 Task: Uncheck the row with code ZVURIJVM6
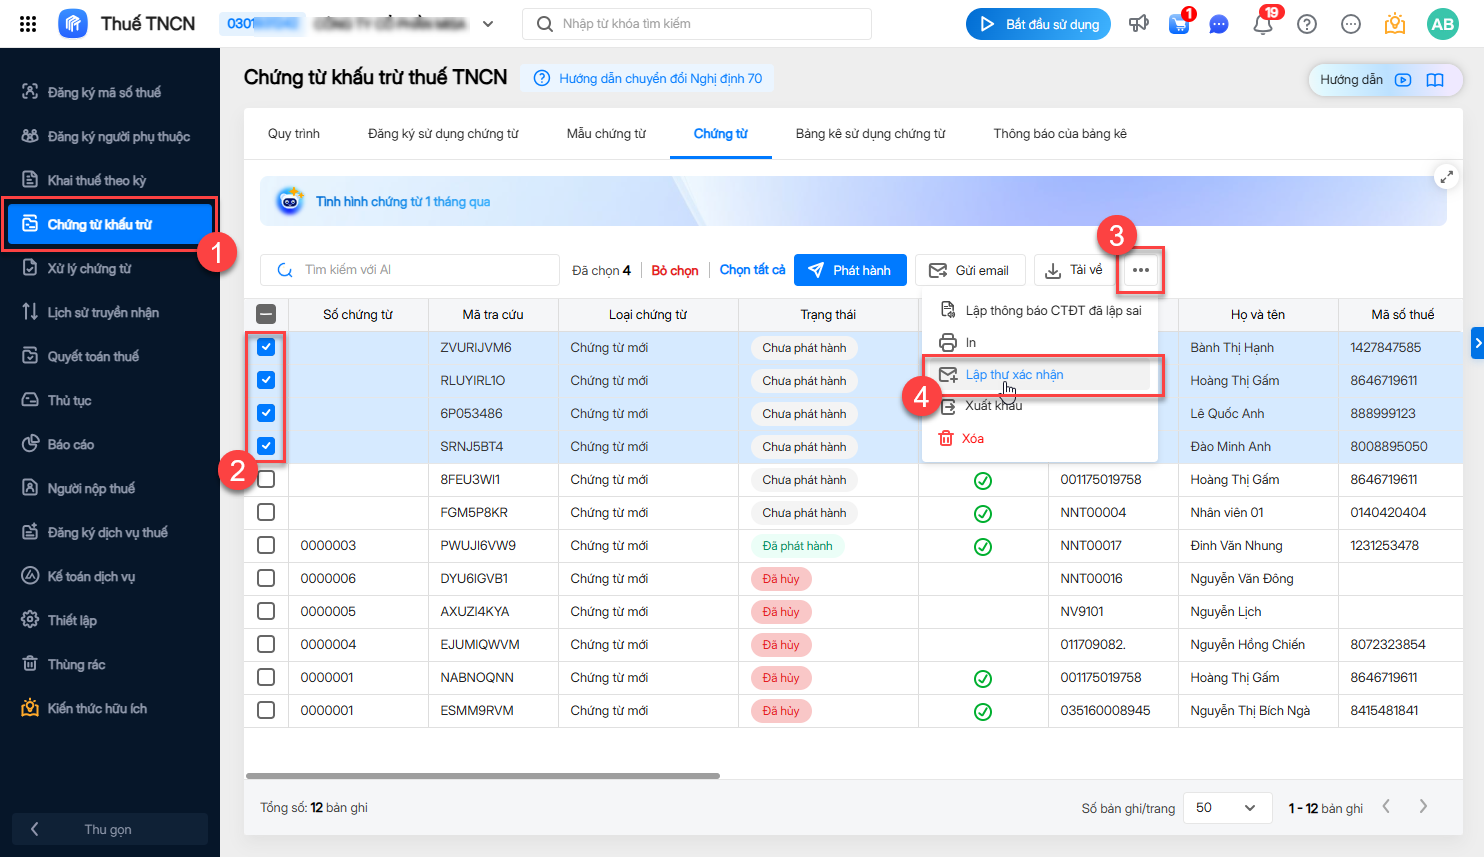click(266, 347)
